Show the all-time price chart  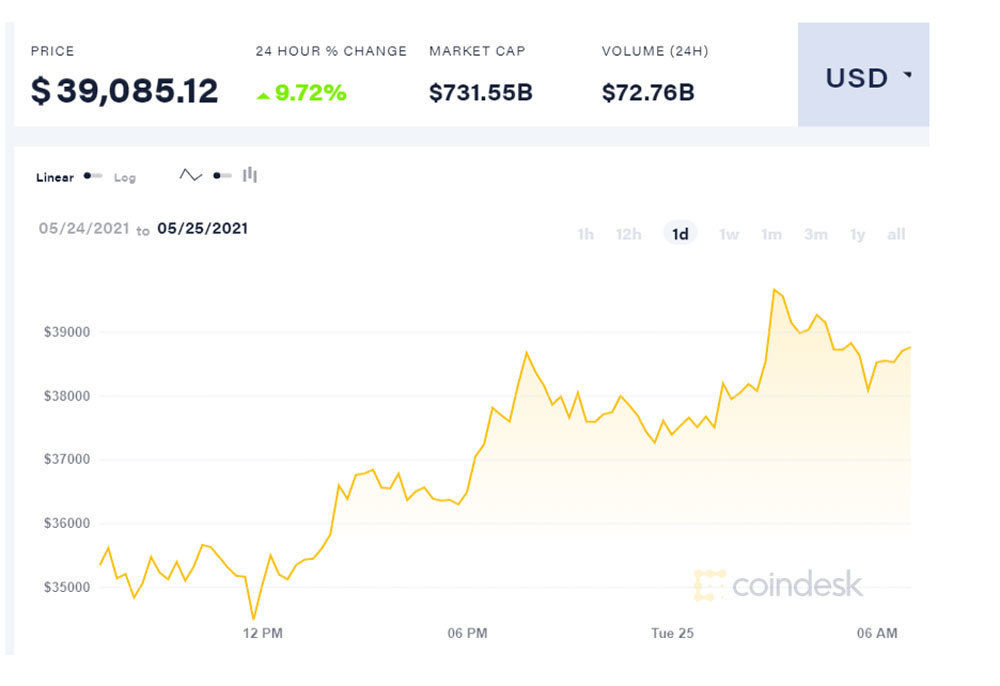(x=896, y=234)
